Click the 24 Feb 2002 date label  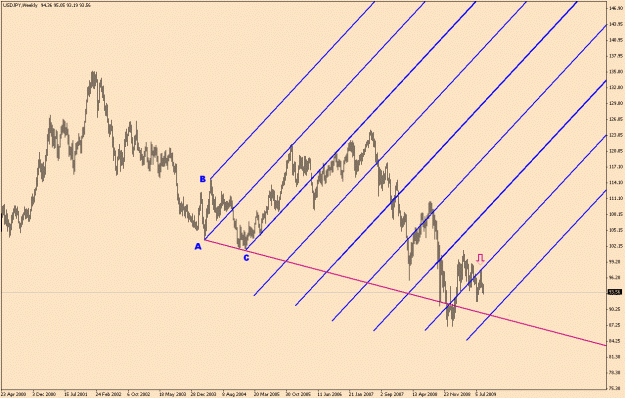[x=108, y=394]
